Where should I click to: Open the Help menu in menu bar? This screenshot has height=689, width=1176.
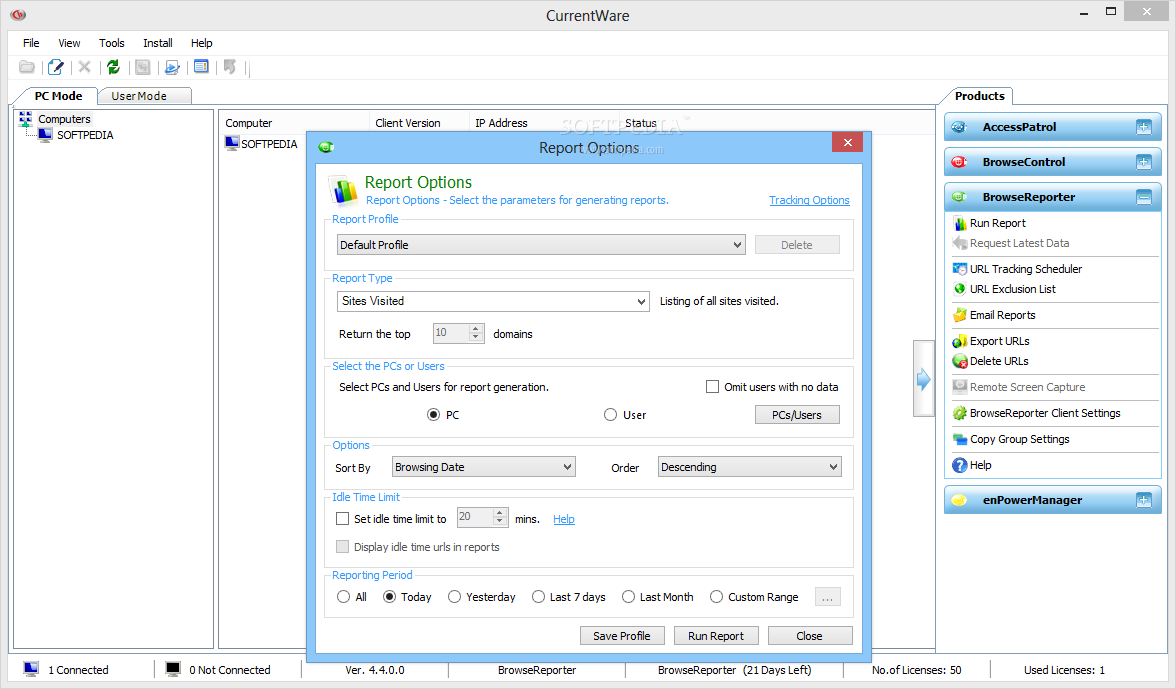click(201, 43)
